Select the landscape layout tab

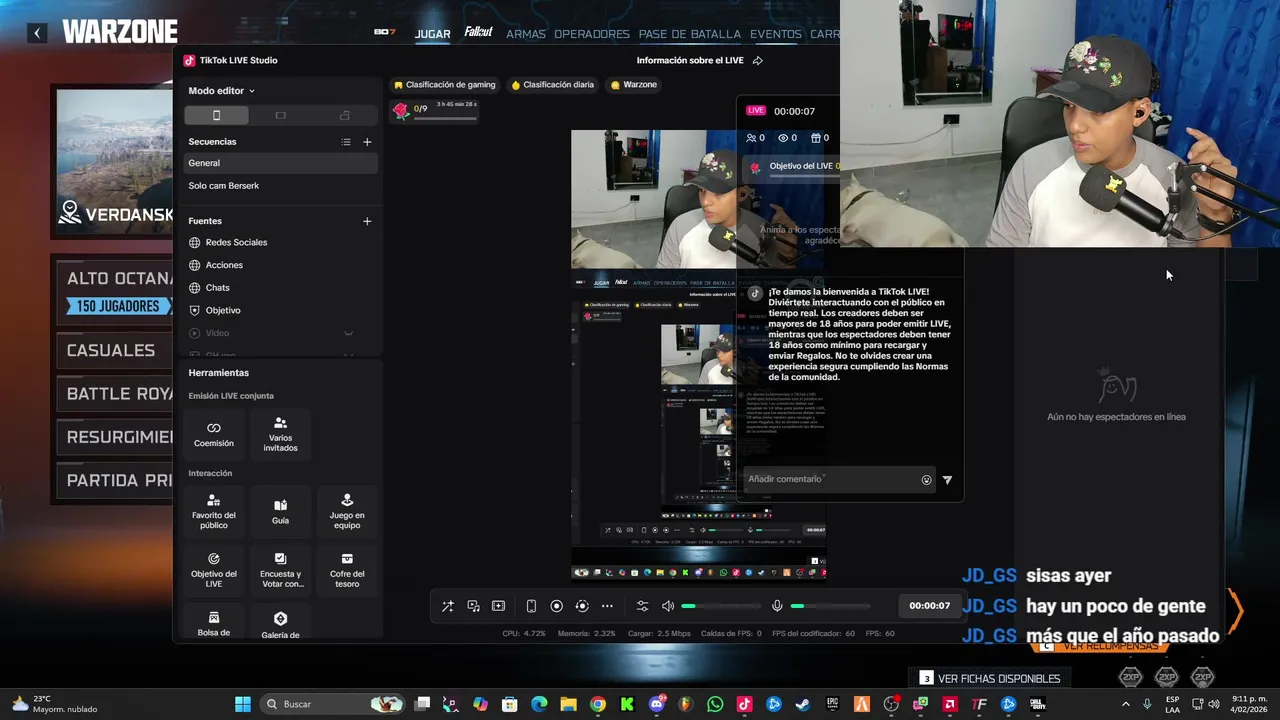click(x=280, y=115)
